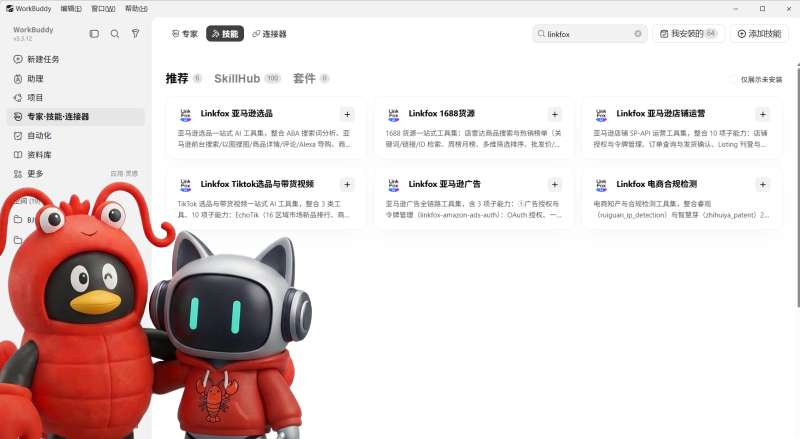Screen dimensions: 800x439
Task: Click the Linkfox 亚马逊选品 logo icon
Action: [186, 114]
